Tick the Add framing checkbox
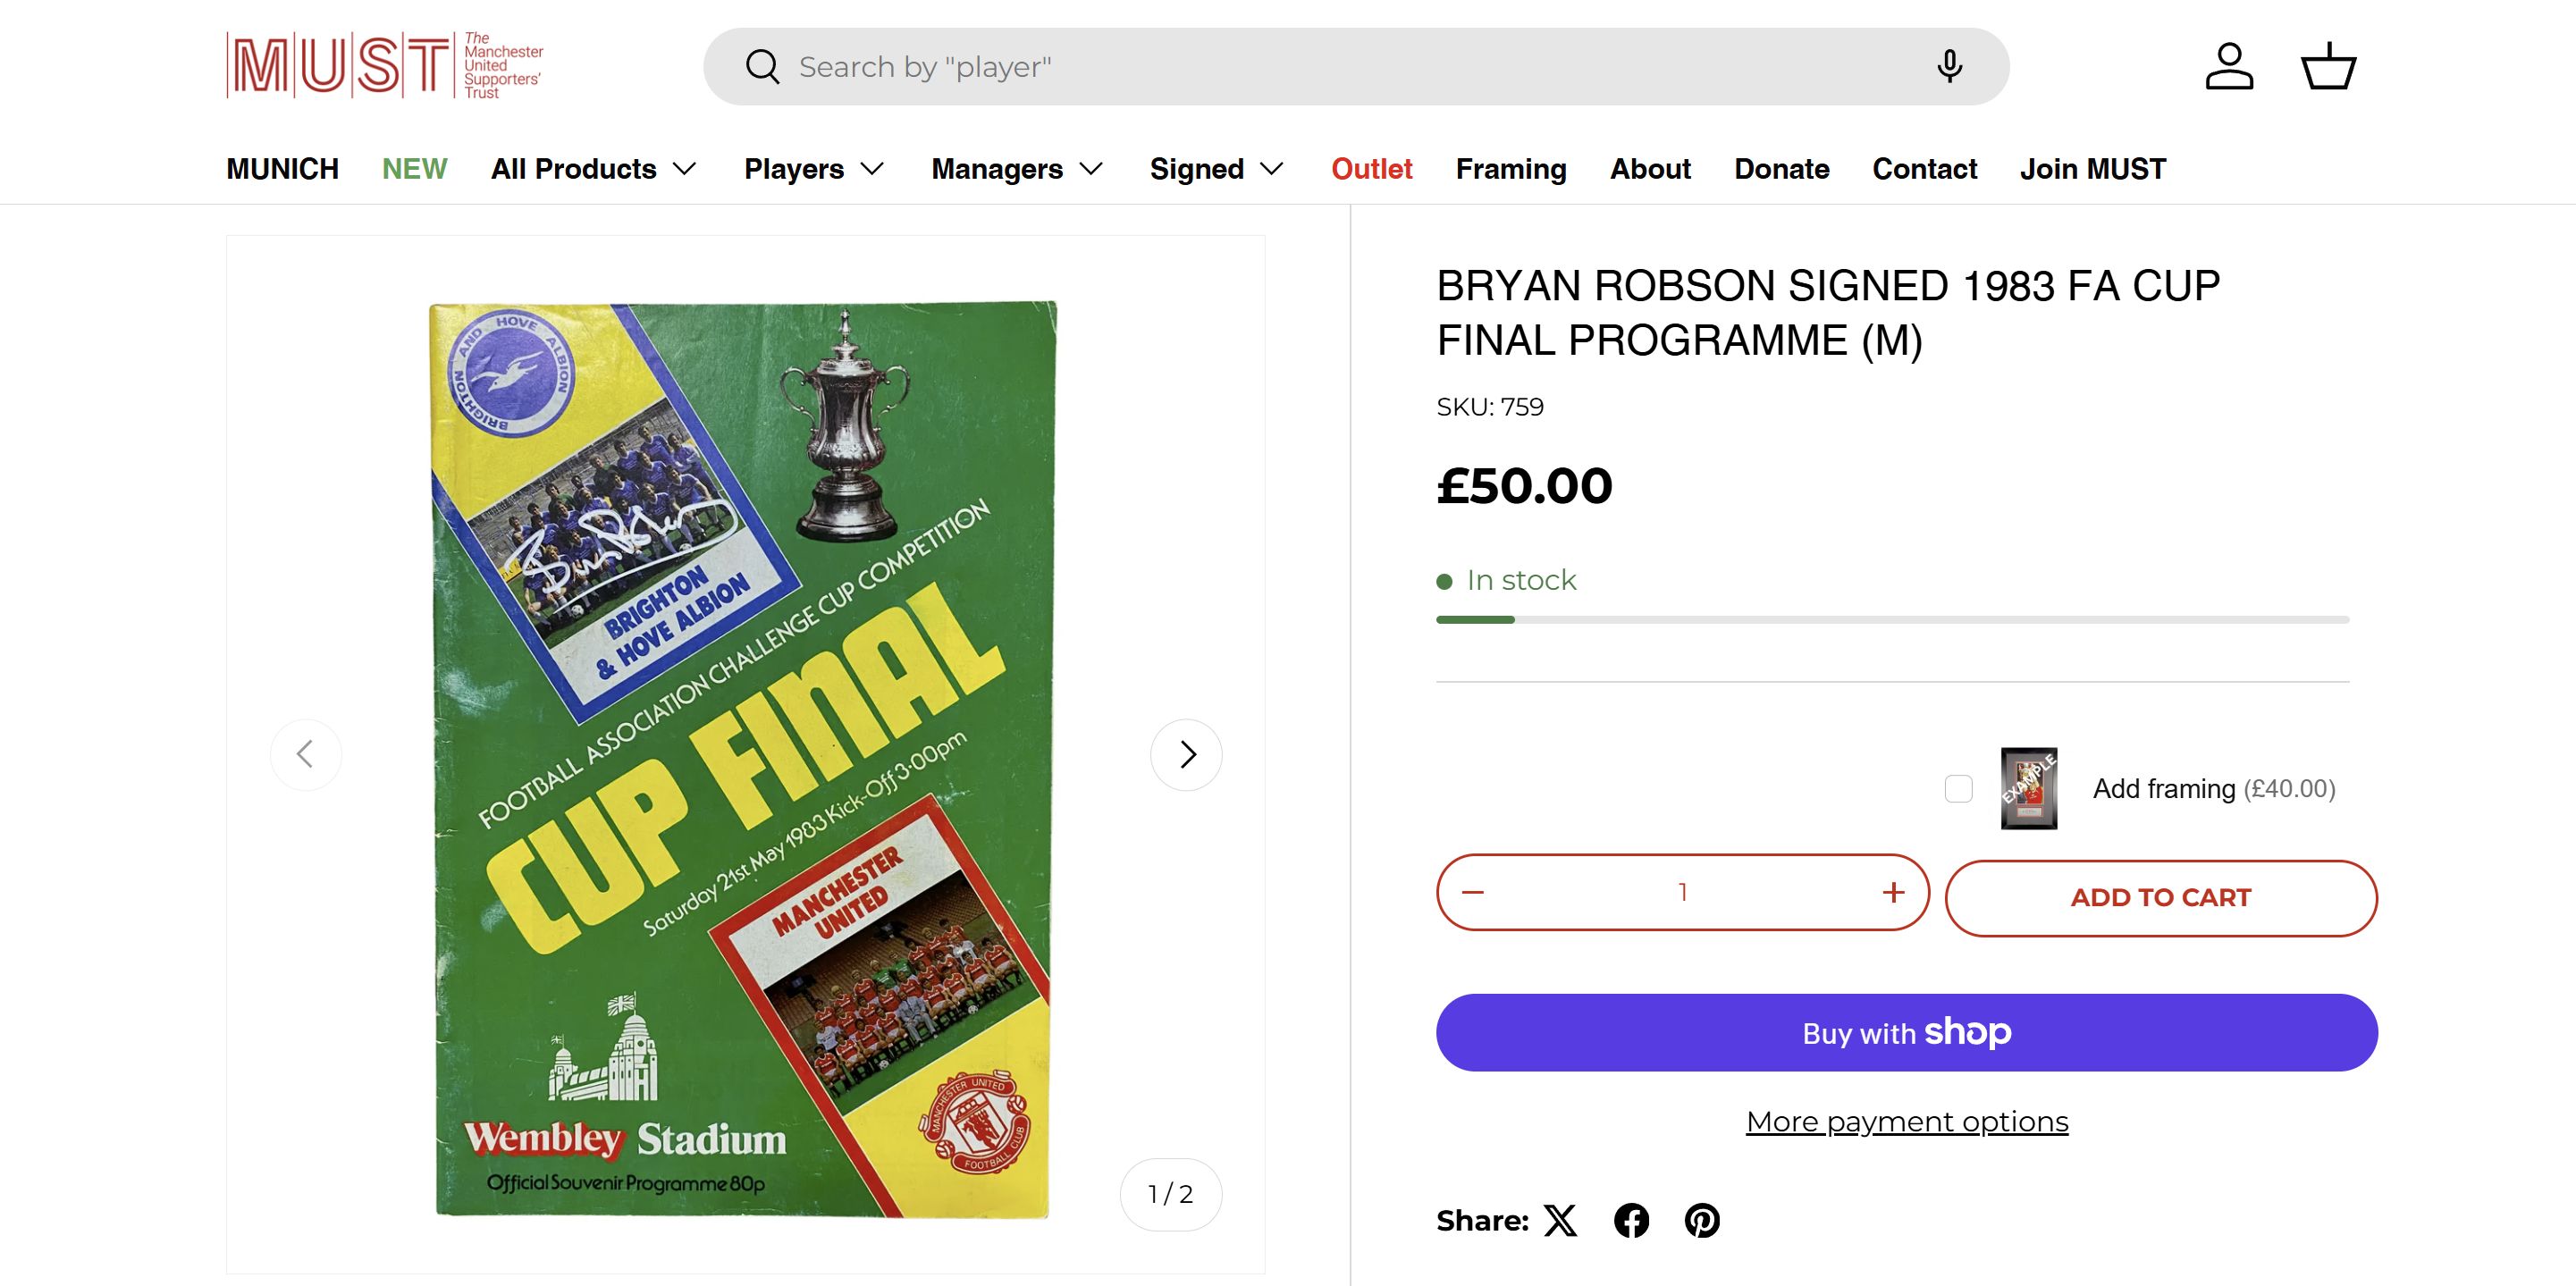The image size is (2576, 1286). pos(1958,789)
